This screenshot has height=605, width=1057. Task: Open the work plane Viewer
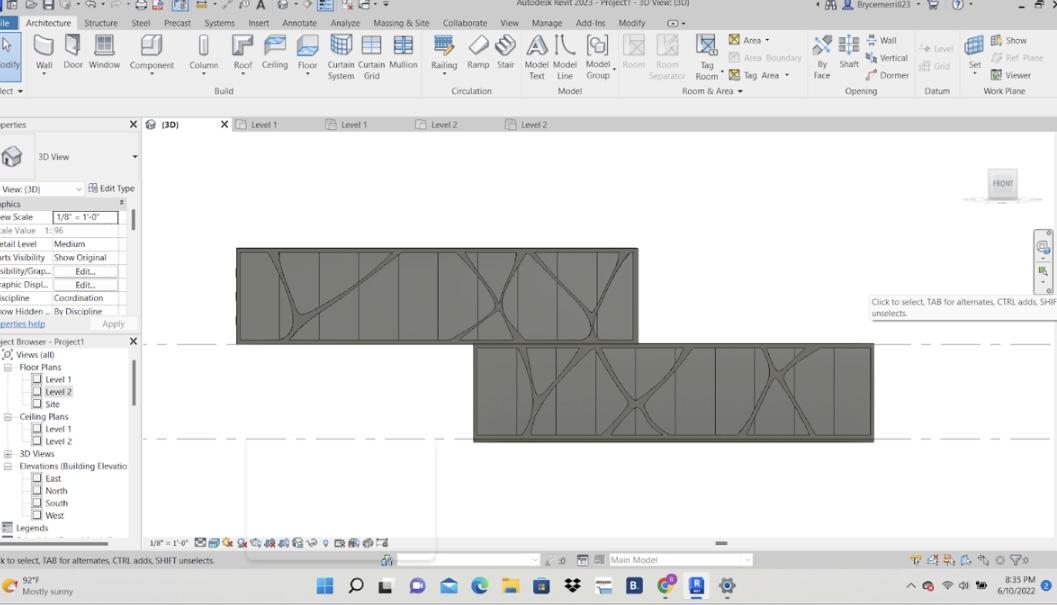tap(1010, 76)
